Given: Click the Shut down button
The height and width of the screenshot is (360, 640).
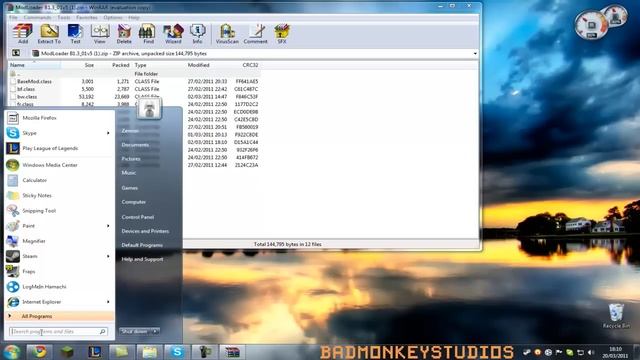Looking at the screenshot, I should point(135,331).
